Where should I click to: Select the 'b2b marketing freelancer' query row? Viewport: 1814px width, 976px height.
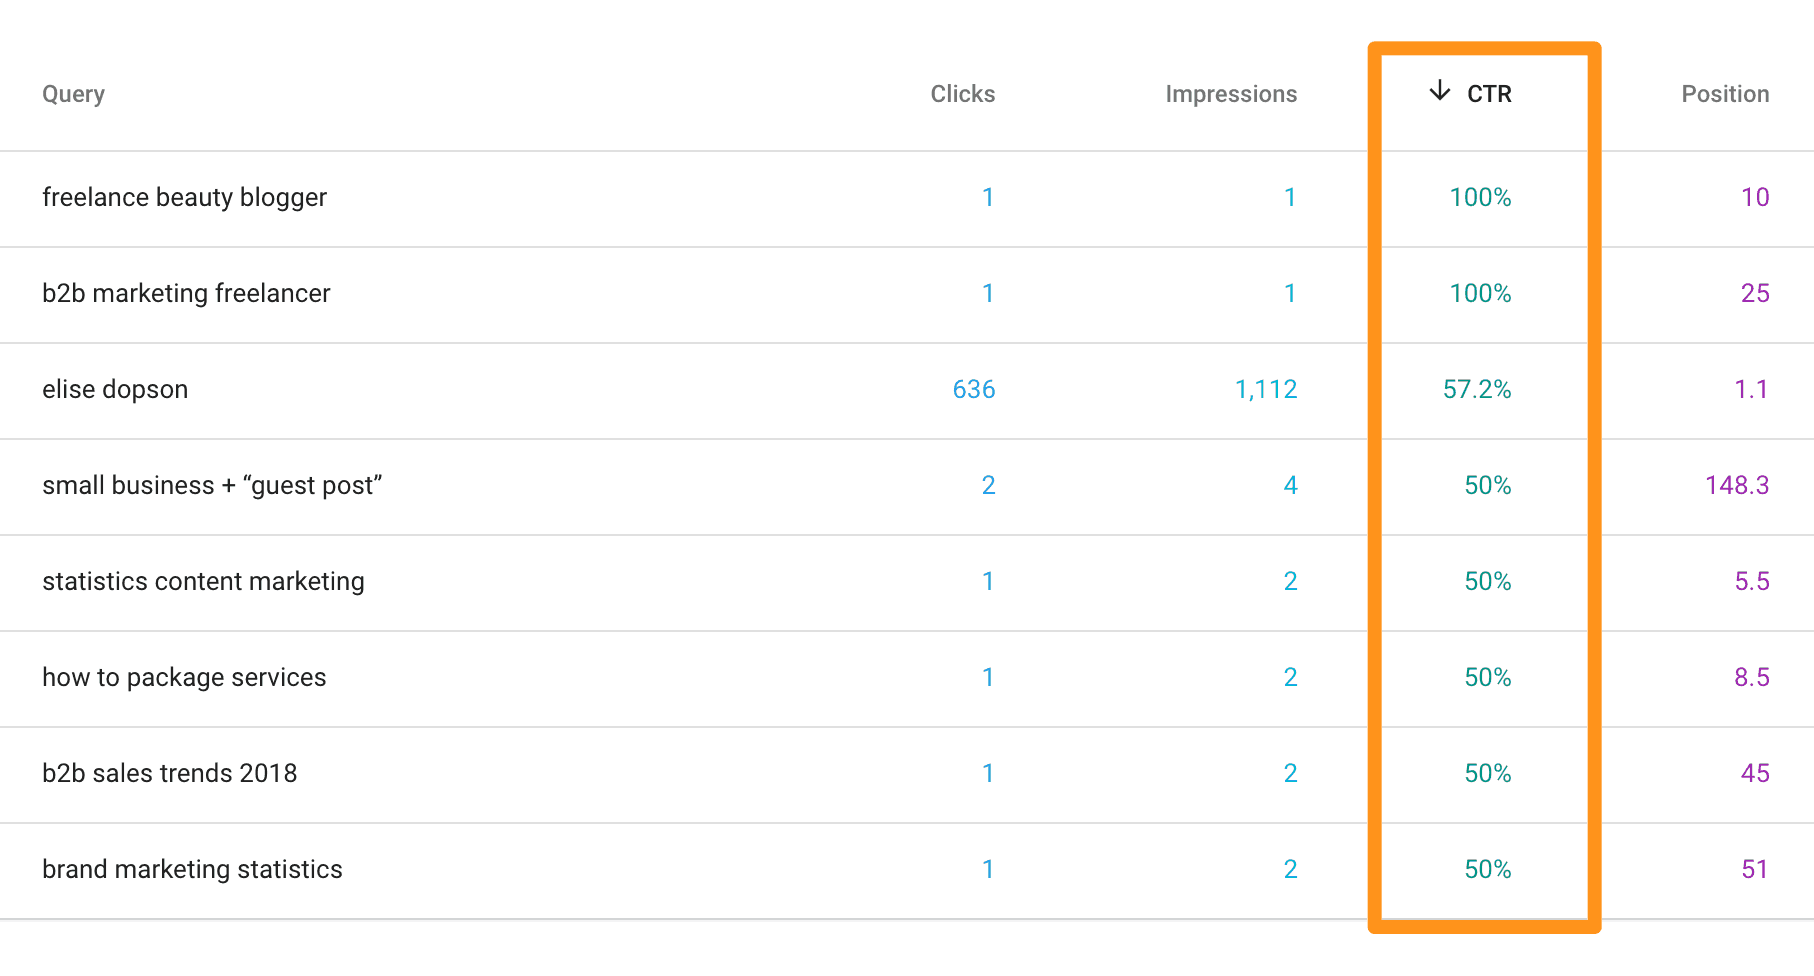[x=185, y=293]
